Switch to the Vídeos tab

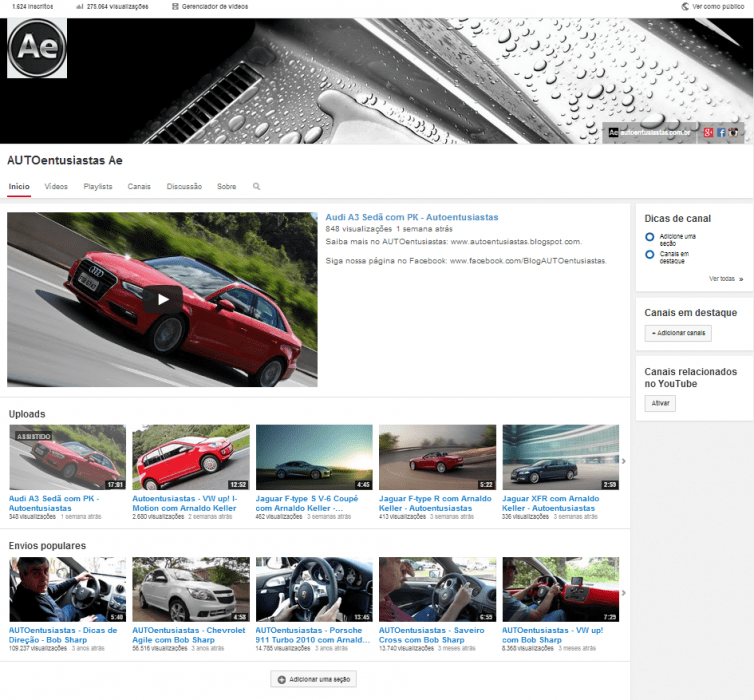click(x=56, y=186)
